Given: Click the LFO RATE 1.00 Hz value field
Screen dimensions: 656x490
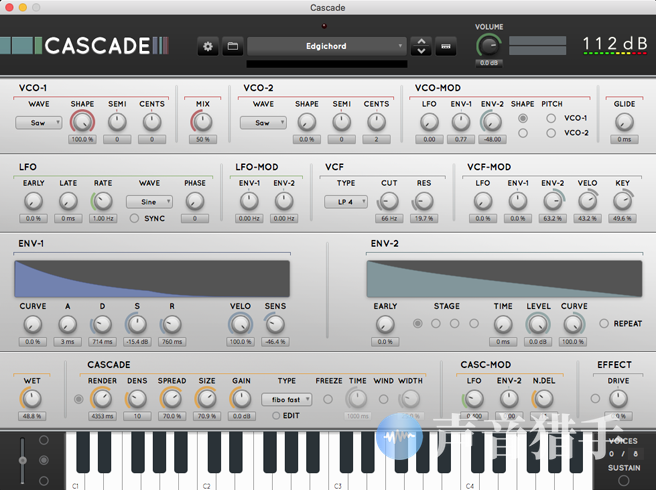Looking at the screenshot, I should [x=102, y=218].
